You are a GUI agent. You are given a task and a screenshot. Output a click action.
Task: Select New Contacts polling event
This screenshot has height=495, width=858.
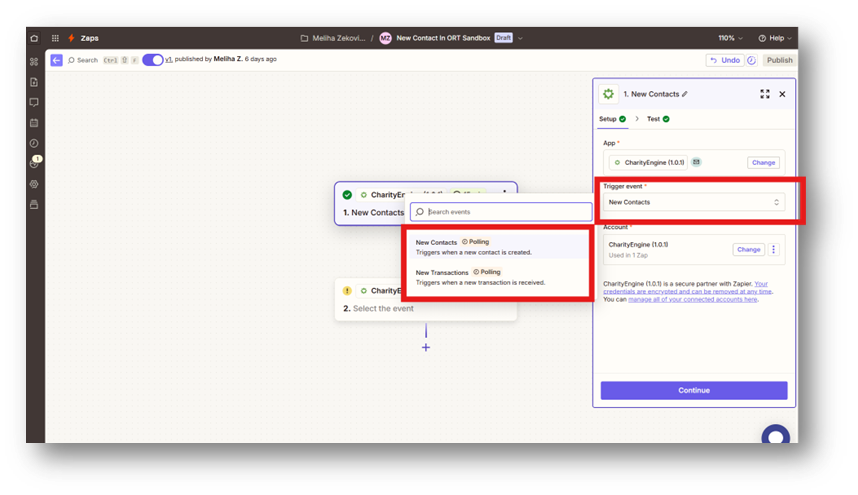(498, 247)
